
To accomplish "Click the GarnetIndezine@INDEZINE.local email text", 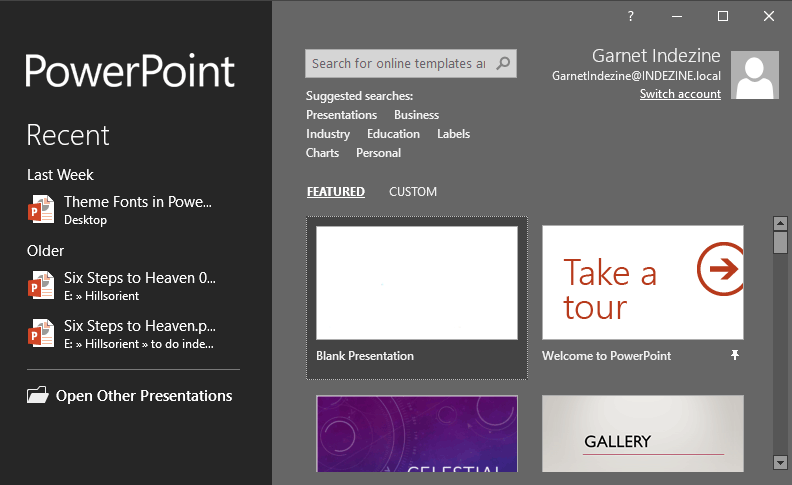I will point(636,76).
